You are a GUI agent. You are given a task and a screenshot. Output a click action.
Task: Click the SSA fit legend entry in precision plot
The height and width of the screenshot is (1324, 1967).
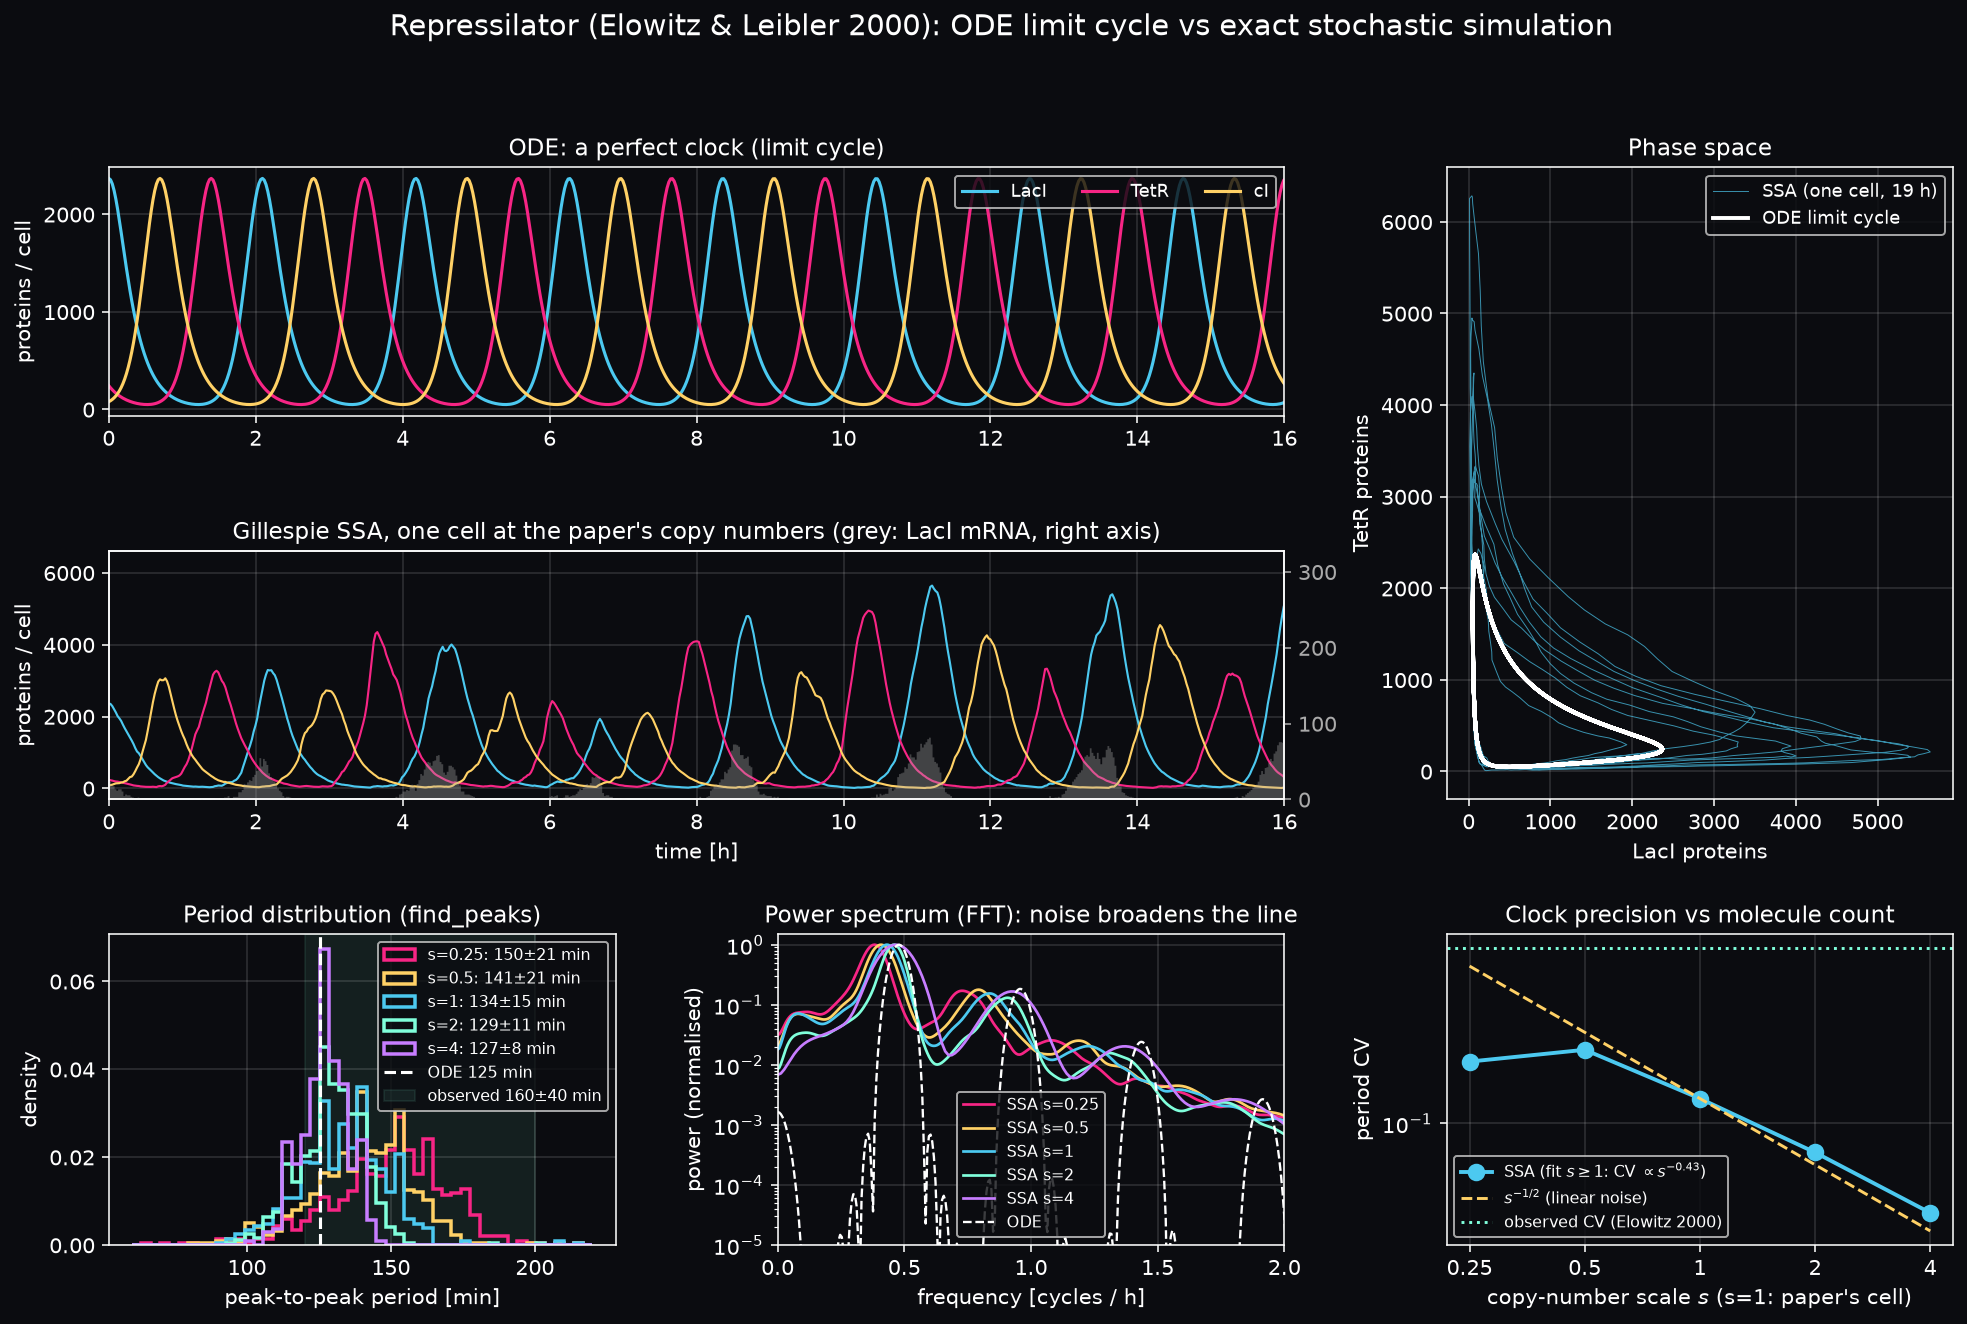coord(1582,1171)
